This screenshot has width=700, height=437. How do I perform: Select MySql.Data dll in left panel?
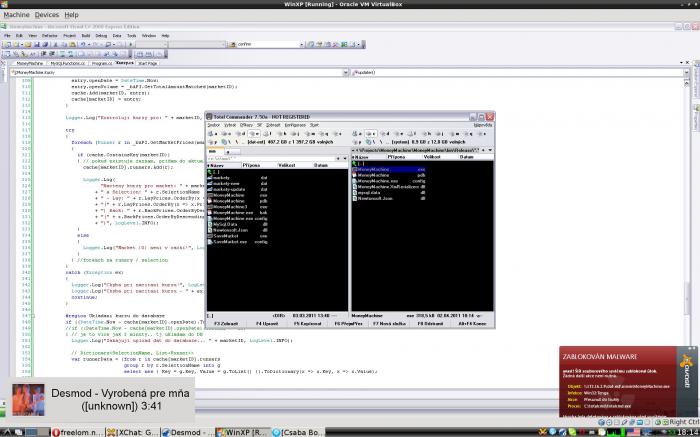coord(238,224)
